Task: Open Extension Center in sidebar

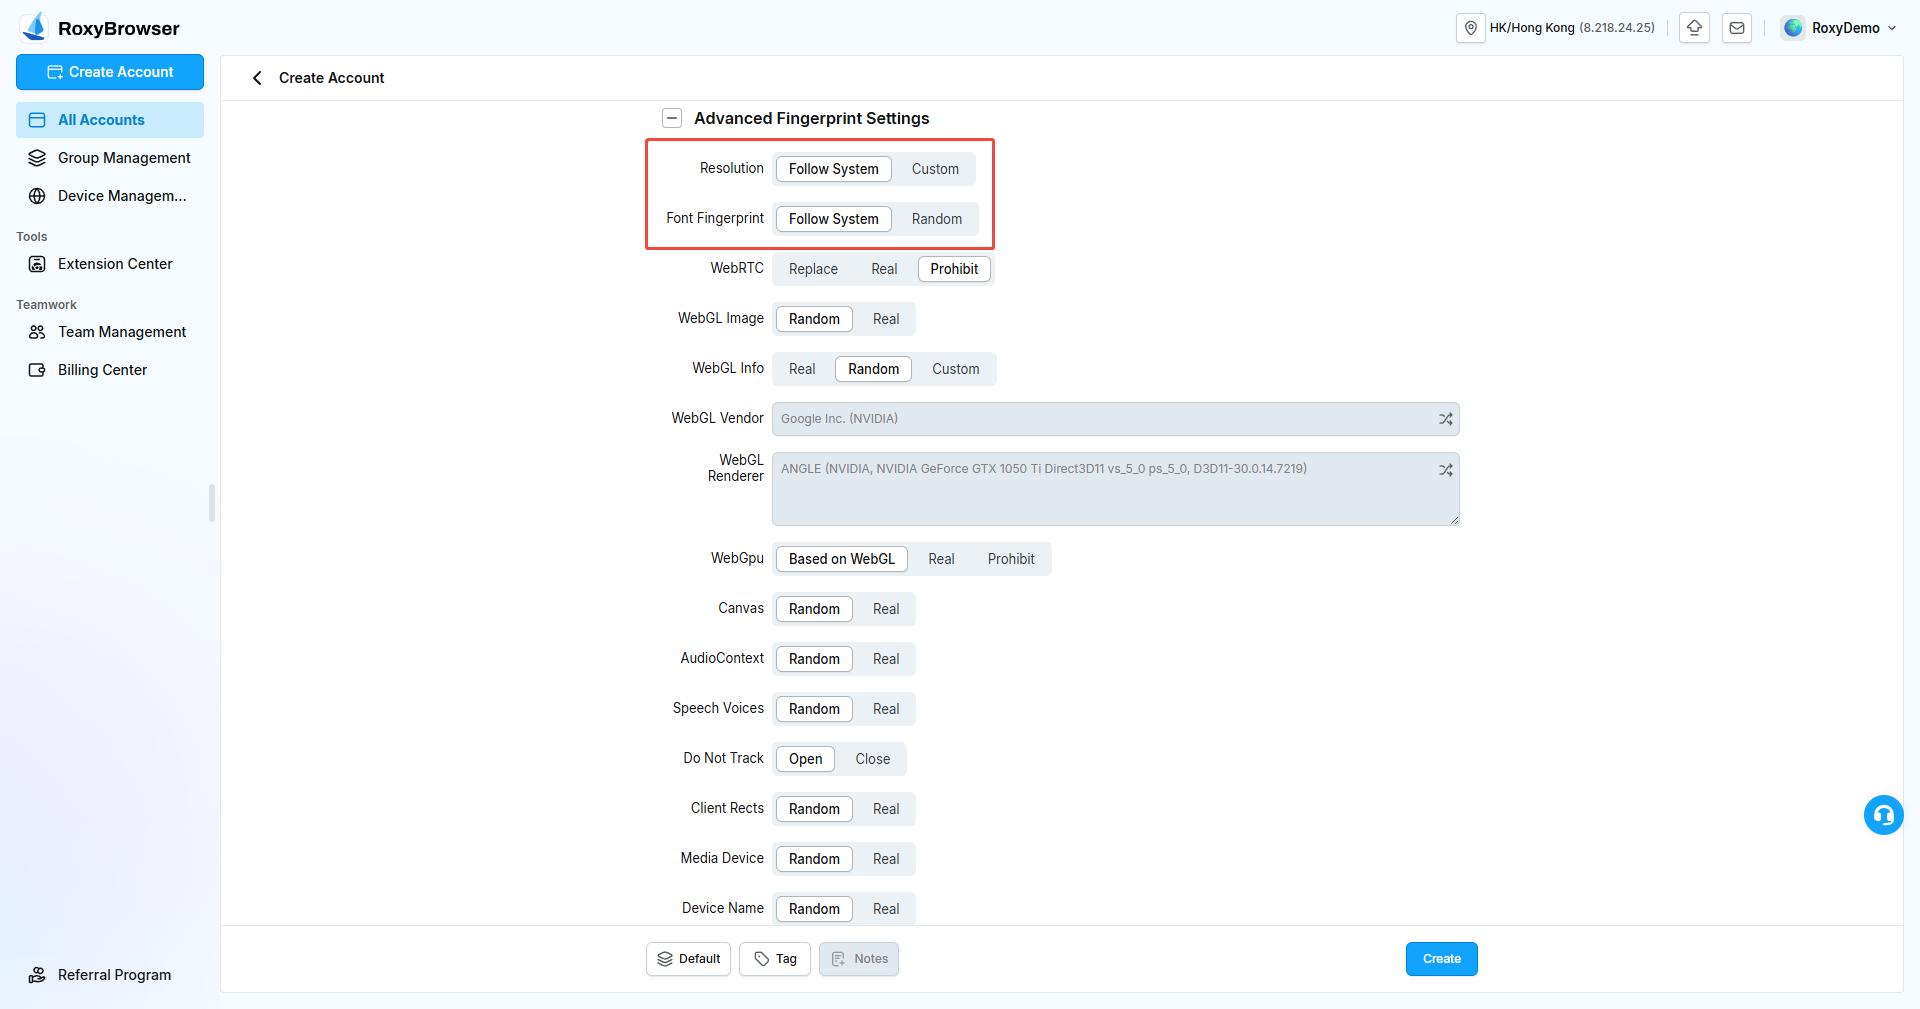Action: pos(110,264)
